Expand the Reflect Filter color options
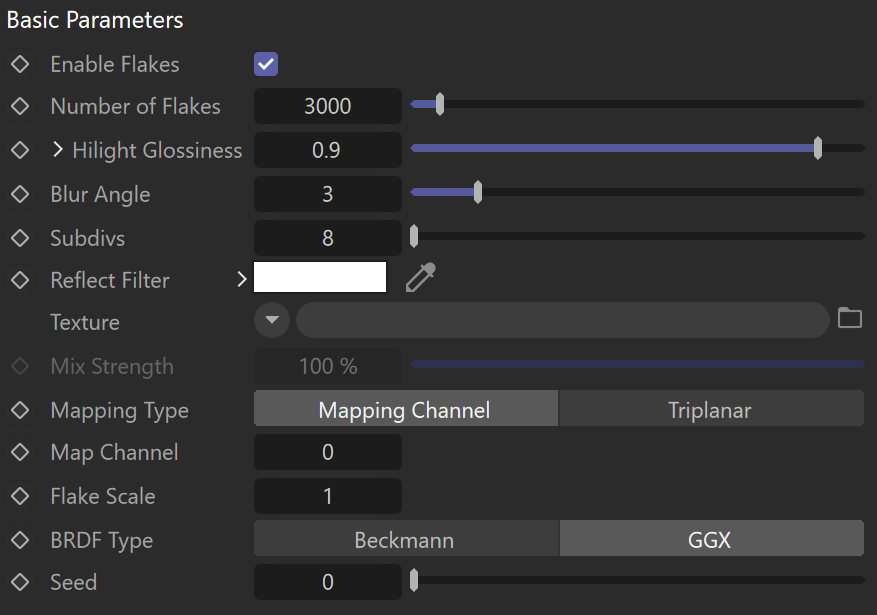Screen dimensions: 877x615 tap(241, 279)
